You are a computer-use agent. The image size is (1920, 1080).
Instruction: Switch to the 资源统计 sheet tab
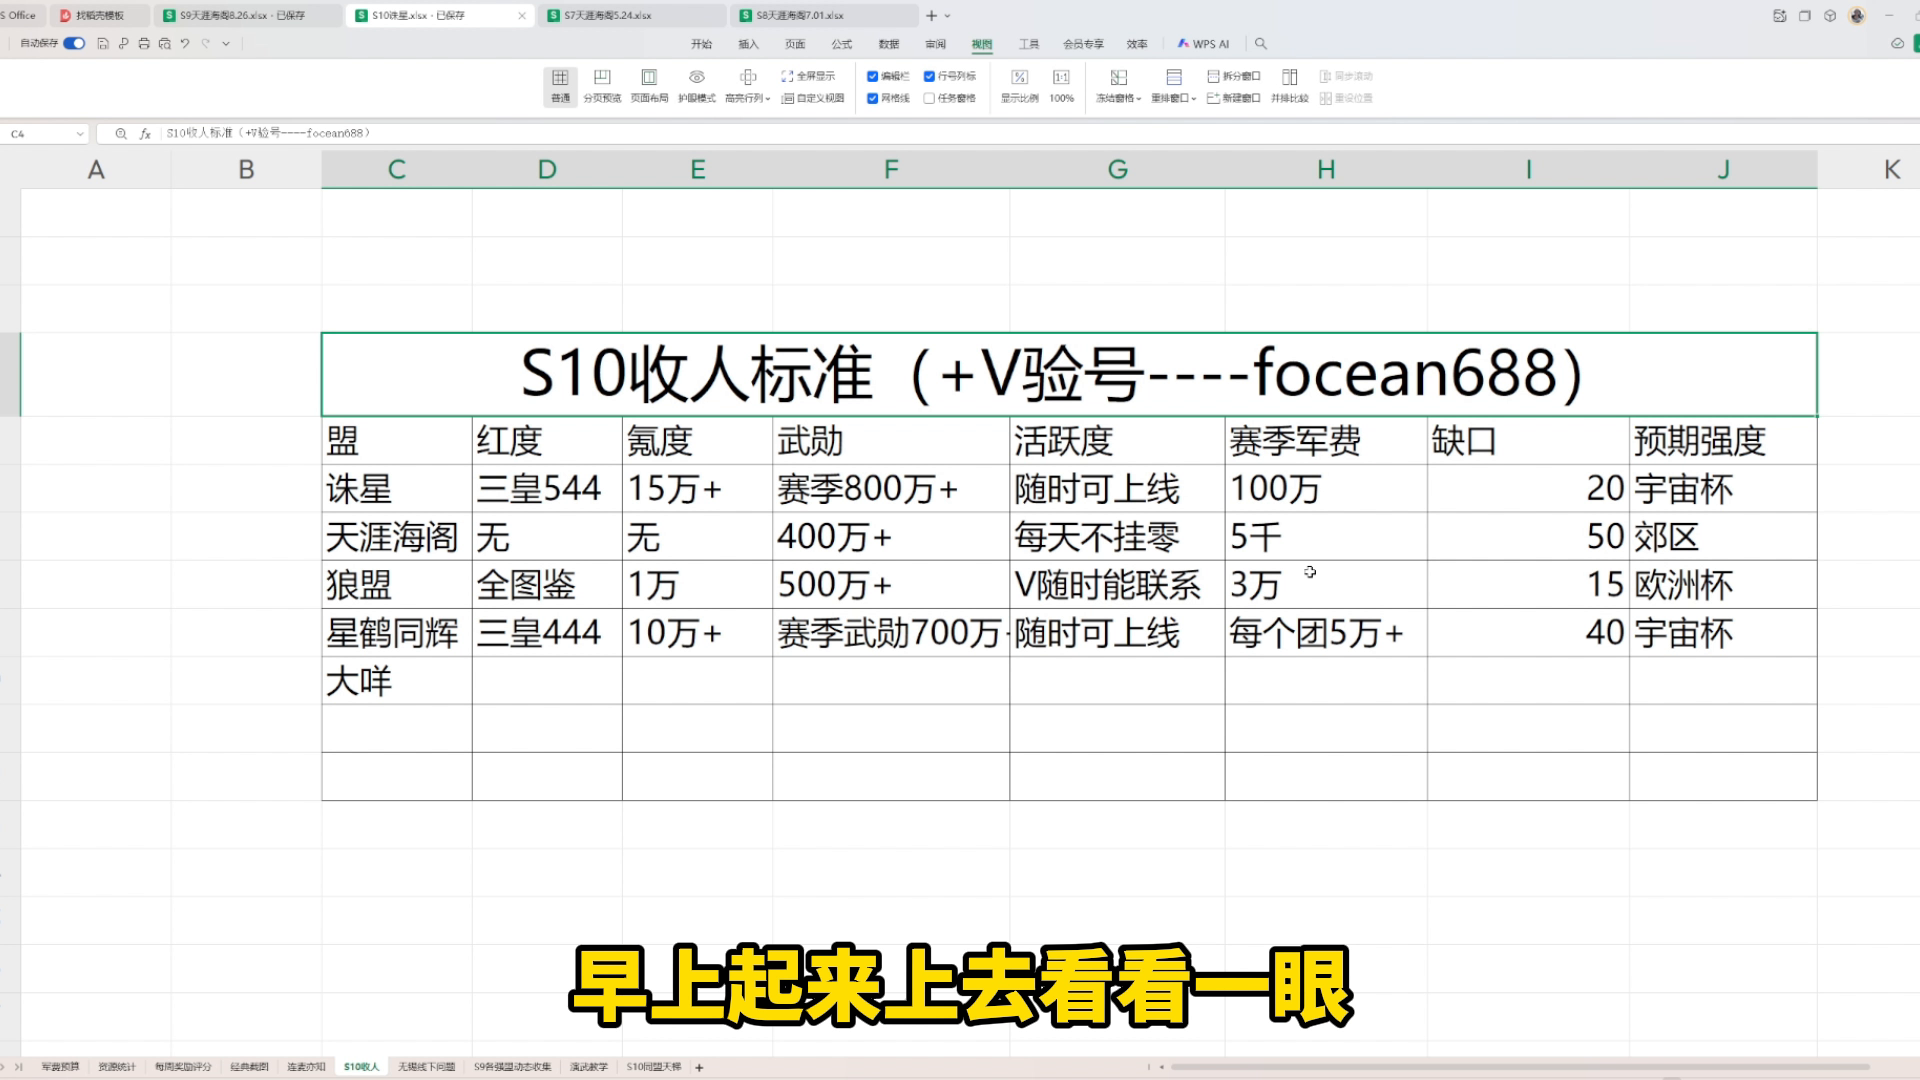[116, 1067]
